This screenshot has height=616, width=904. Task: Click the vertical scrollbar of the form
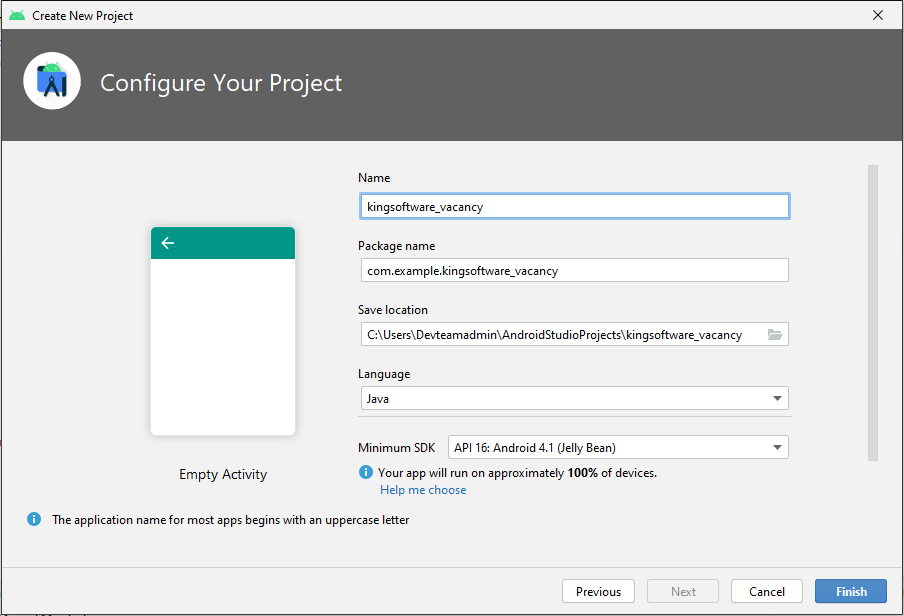click(872, 310)
